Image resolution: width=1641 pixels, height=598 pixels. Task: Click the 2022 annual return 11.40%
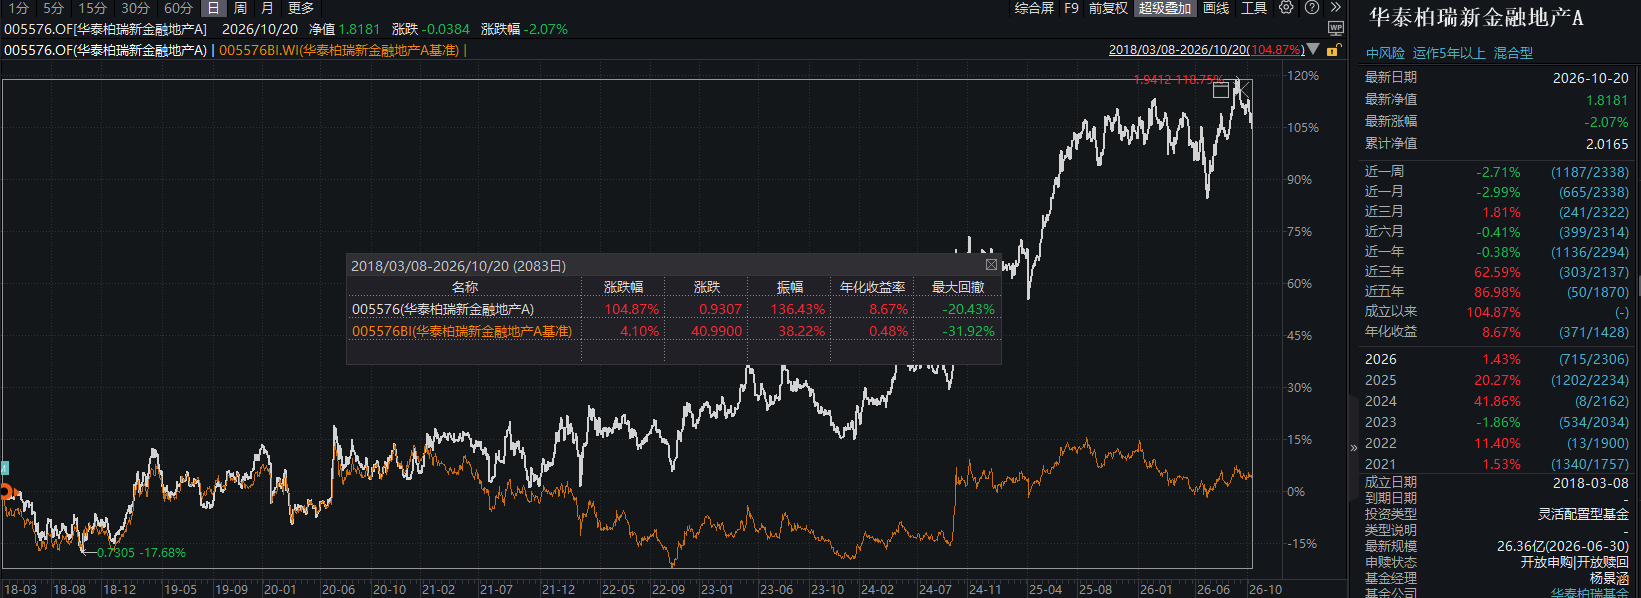(x=1497, y=443)
